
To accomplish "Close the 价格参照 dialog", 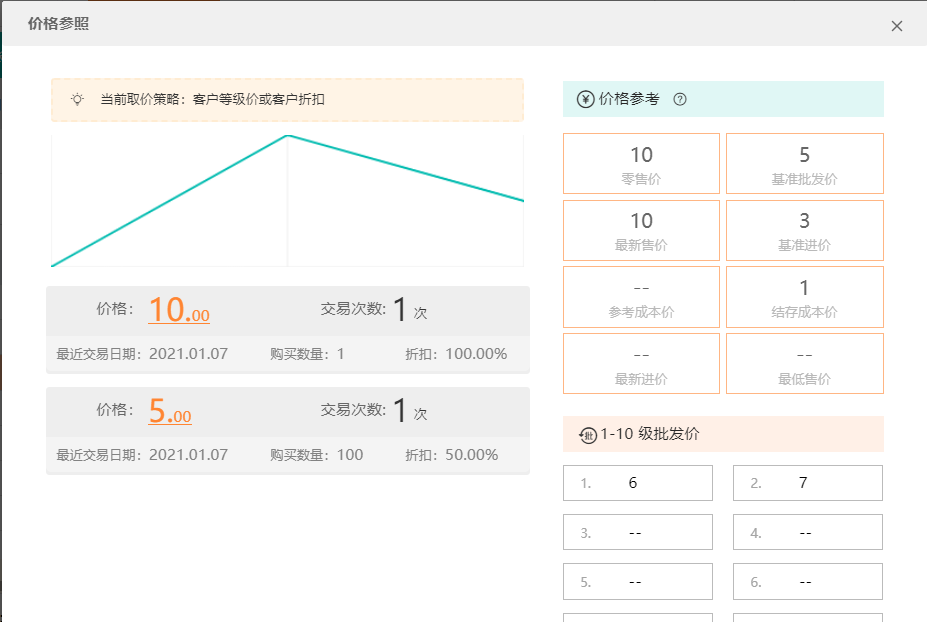I will tap(897, 26).
